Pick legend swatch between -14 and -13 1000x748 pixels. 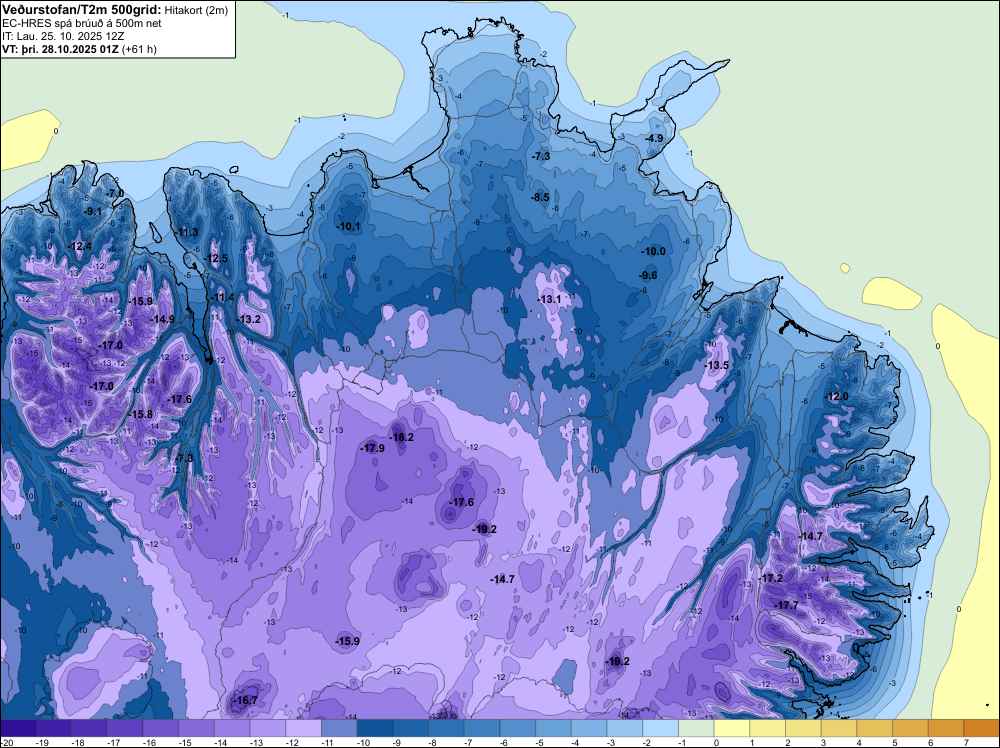click(x=232, y=728)
